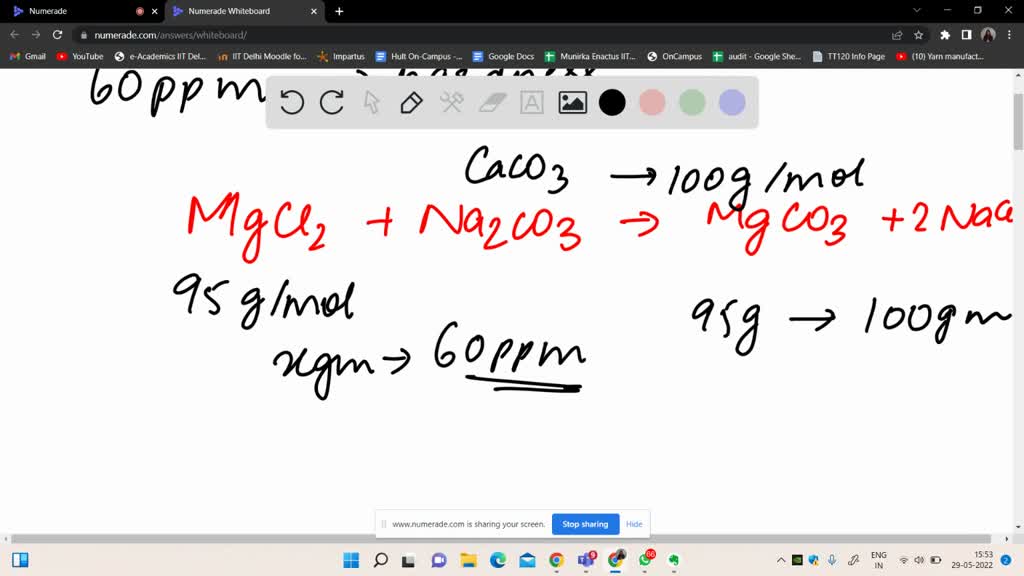This screenshot has width=1024, height=576.
Task: Click the Hide link in sharing banner
Action: coord(634,523)
